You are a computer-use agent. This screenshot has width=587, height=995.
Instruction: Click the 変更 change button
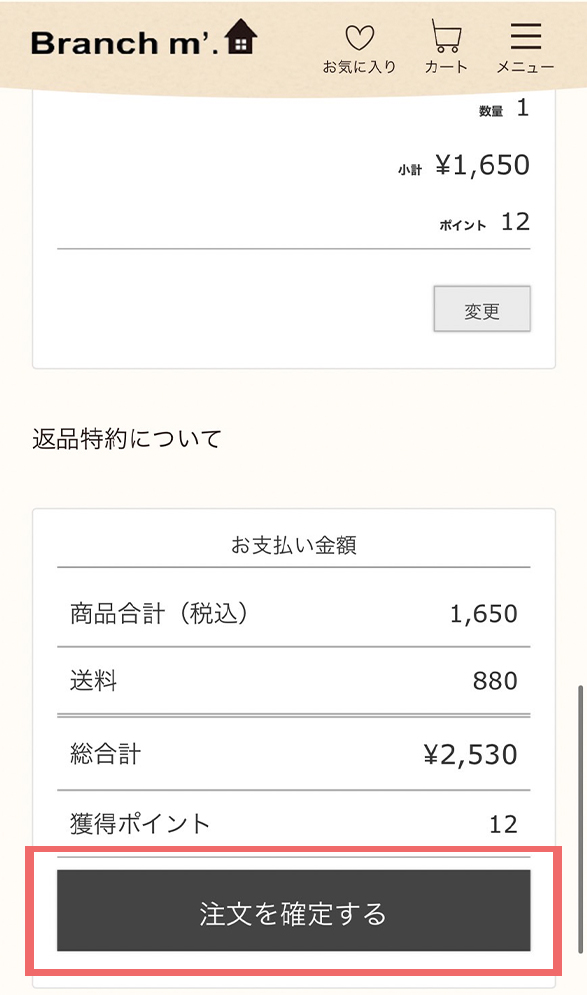click(x=482, y=309)
